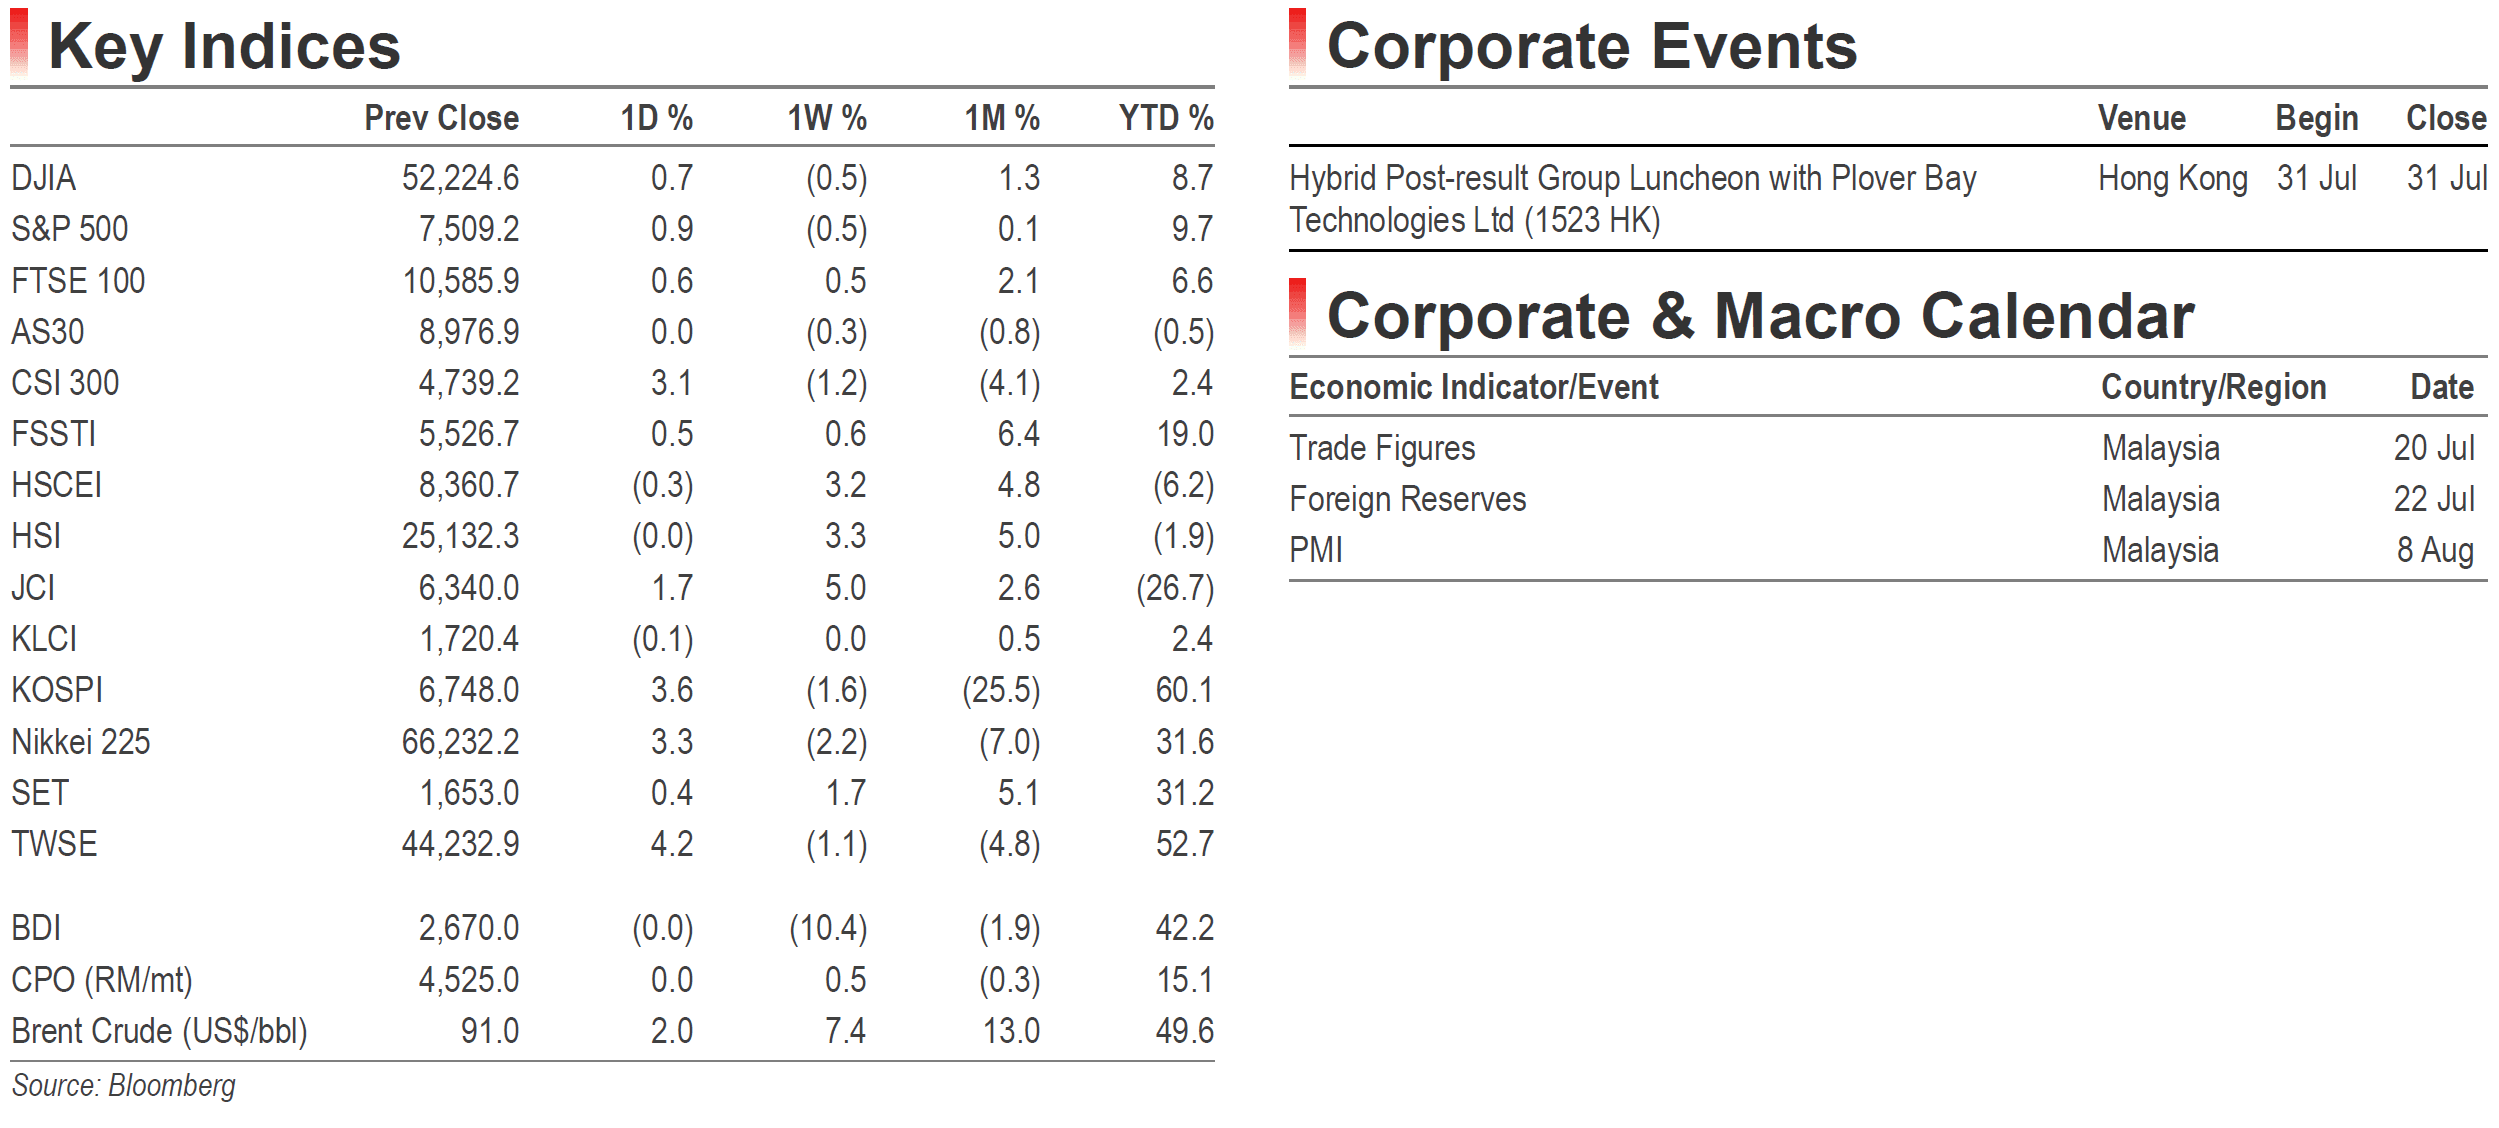Click the Plover Bay Technologies luncheon event
Image resolution: width=2499 pixels, height=1128 pixels.
pos(1632,199)
